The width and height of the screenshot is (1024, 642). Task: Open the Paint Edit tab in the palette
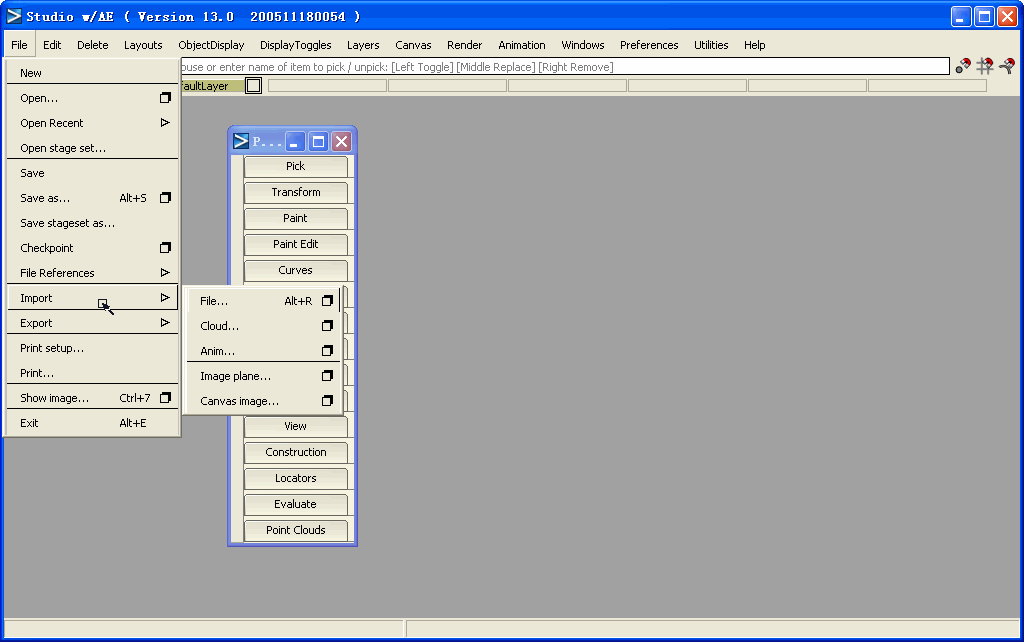[296, 244]
